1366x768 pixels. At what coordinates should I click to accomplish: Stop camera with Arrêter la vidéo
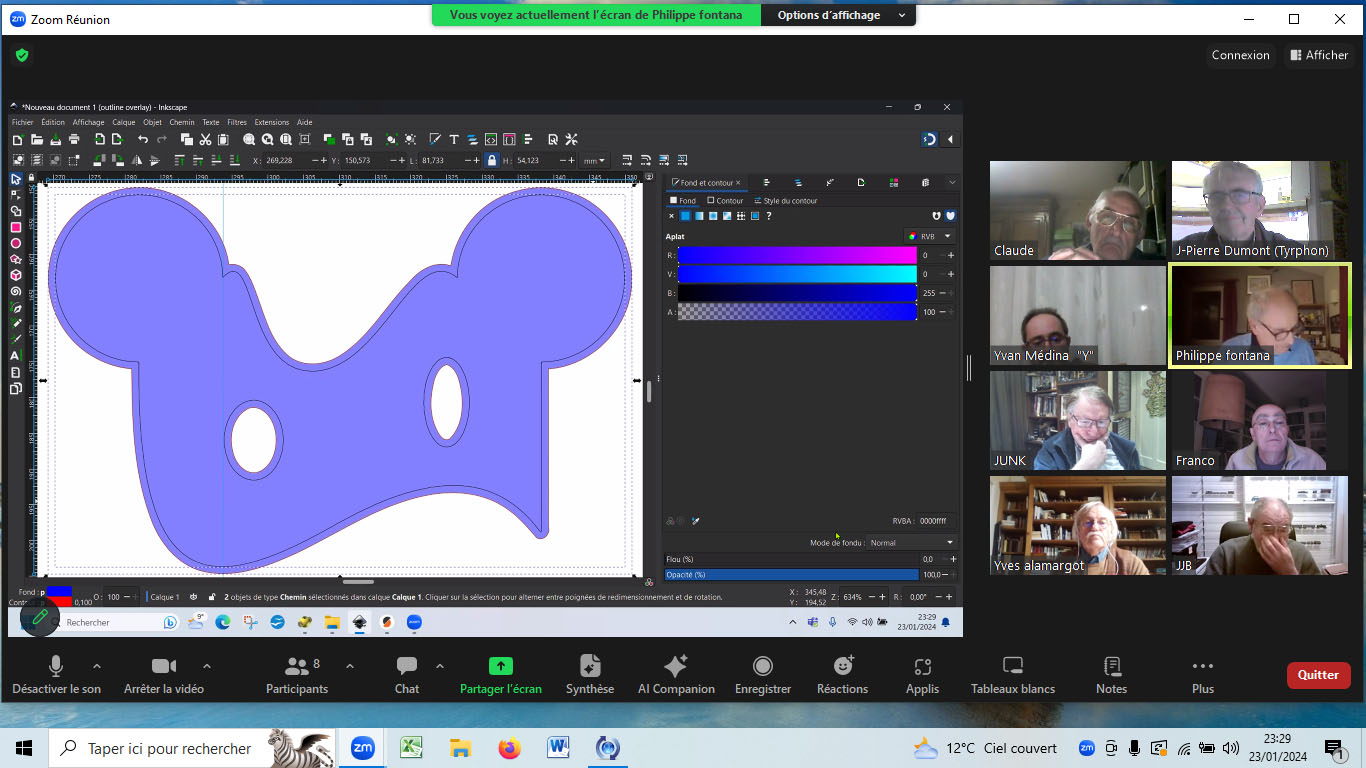(x=164, y=676)
